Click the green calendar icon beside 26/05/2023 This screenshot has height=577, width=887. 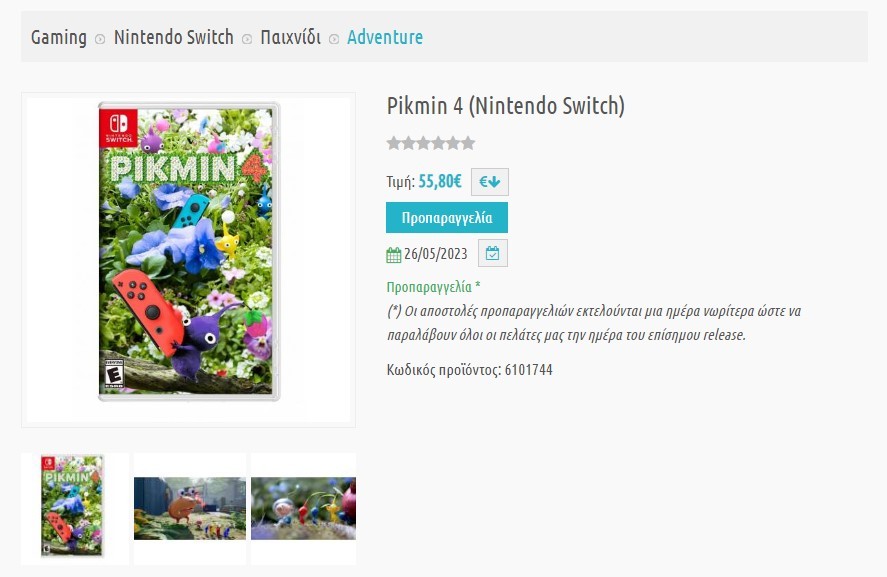(394, 255)
